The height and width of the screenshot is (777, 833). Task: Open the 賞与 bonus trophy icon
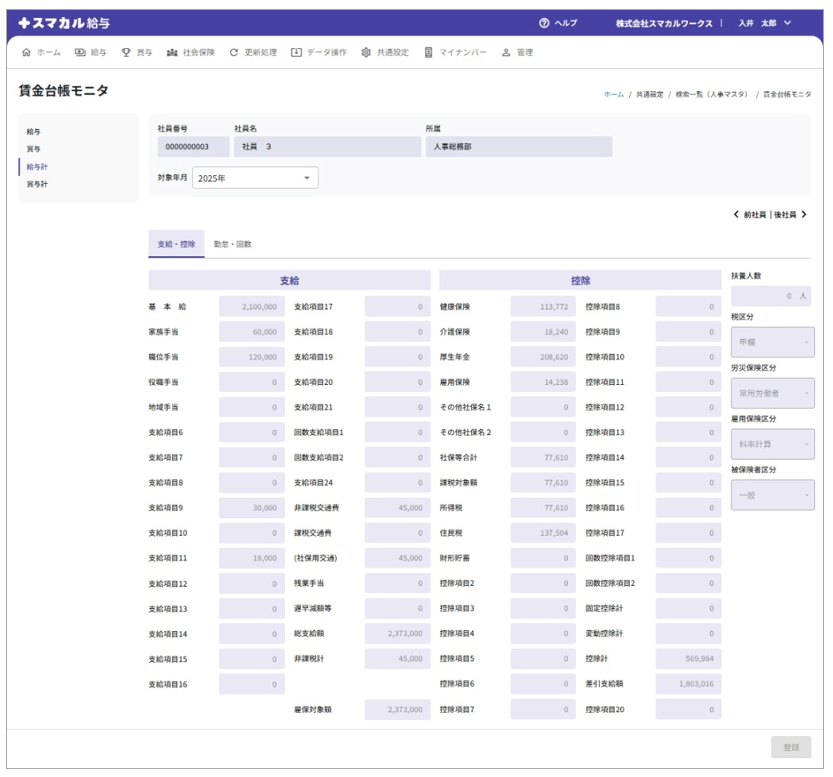pos(126,52)
